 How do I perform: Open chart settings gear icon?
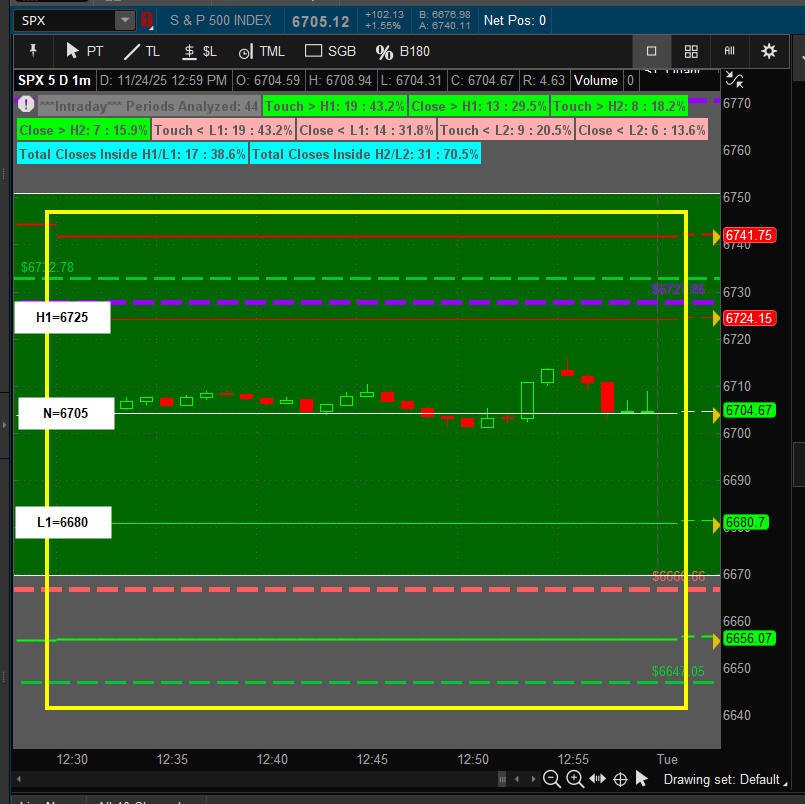click(769, 51)
